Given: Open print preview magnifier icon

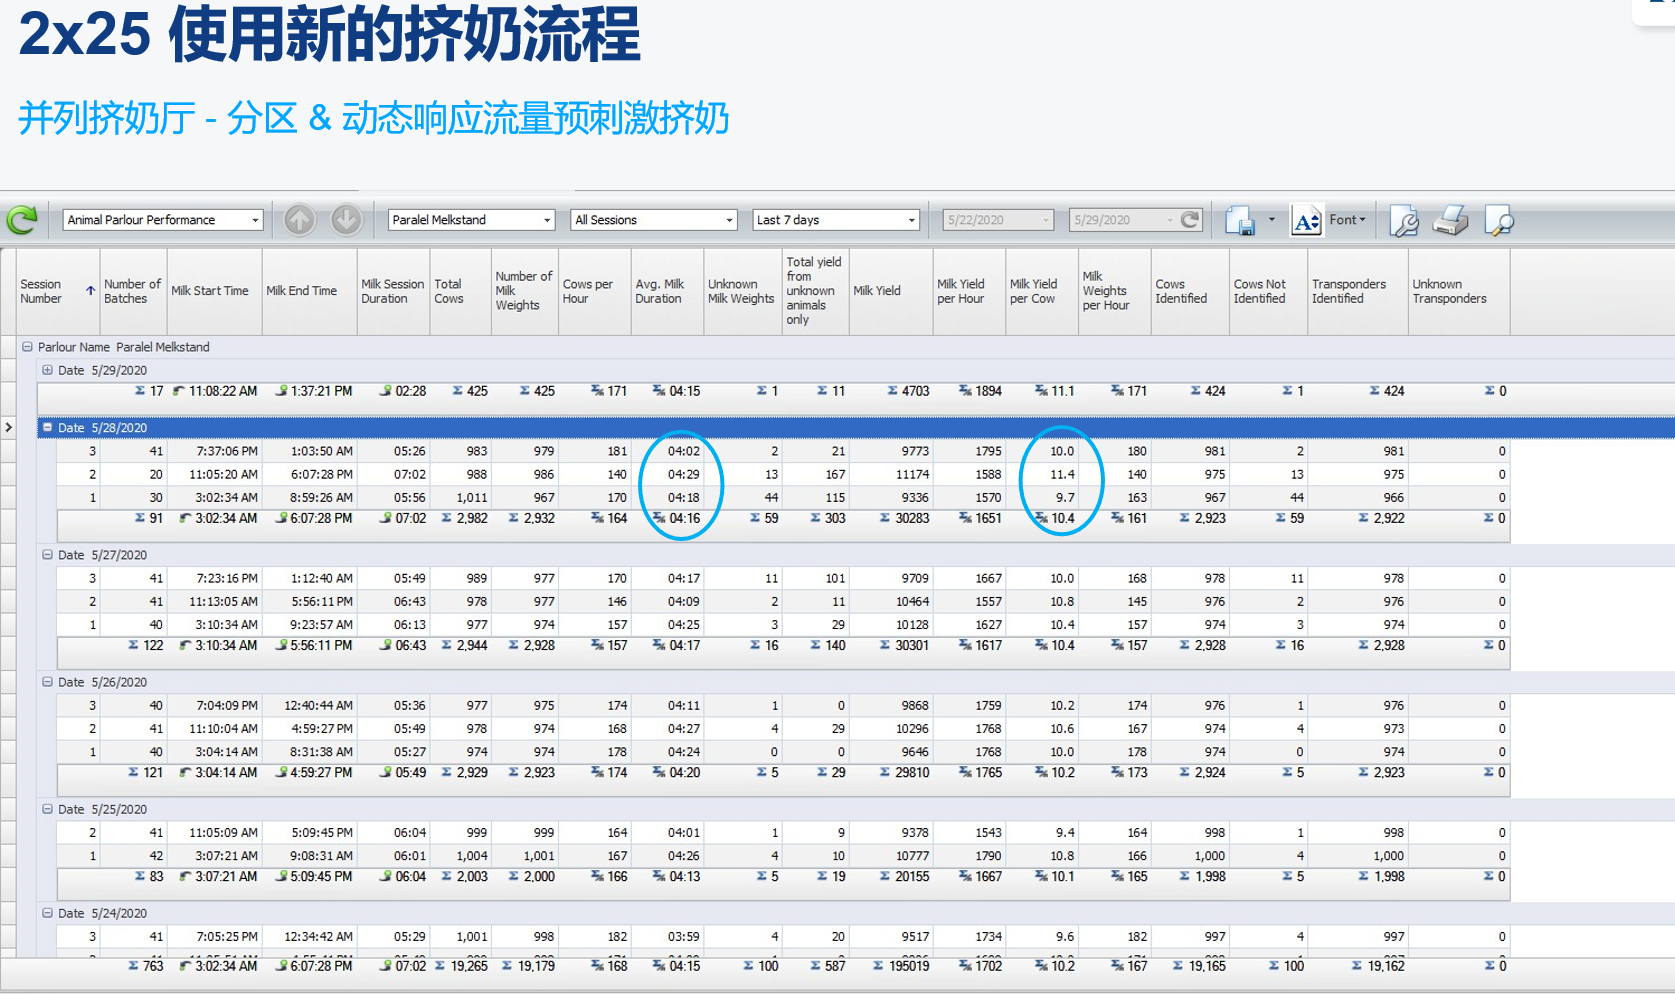Looking at the screenshot, I should click(x=1499, y=220).
